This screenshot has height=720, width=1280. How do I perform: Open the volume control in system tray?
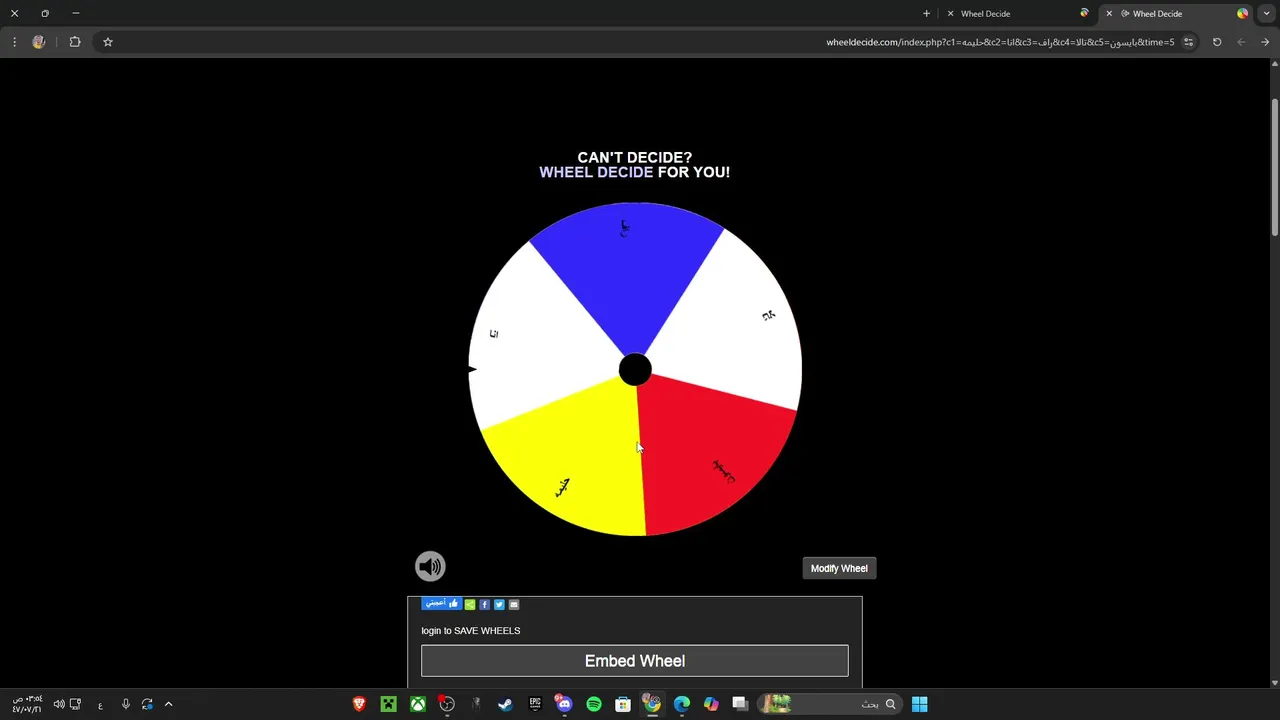tap(59, 704)
